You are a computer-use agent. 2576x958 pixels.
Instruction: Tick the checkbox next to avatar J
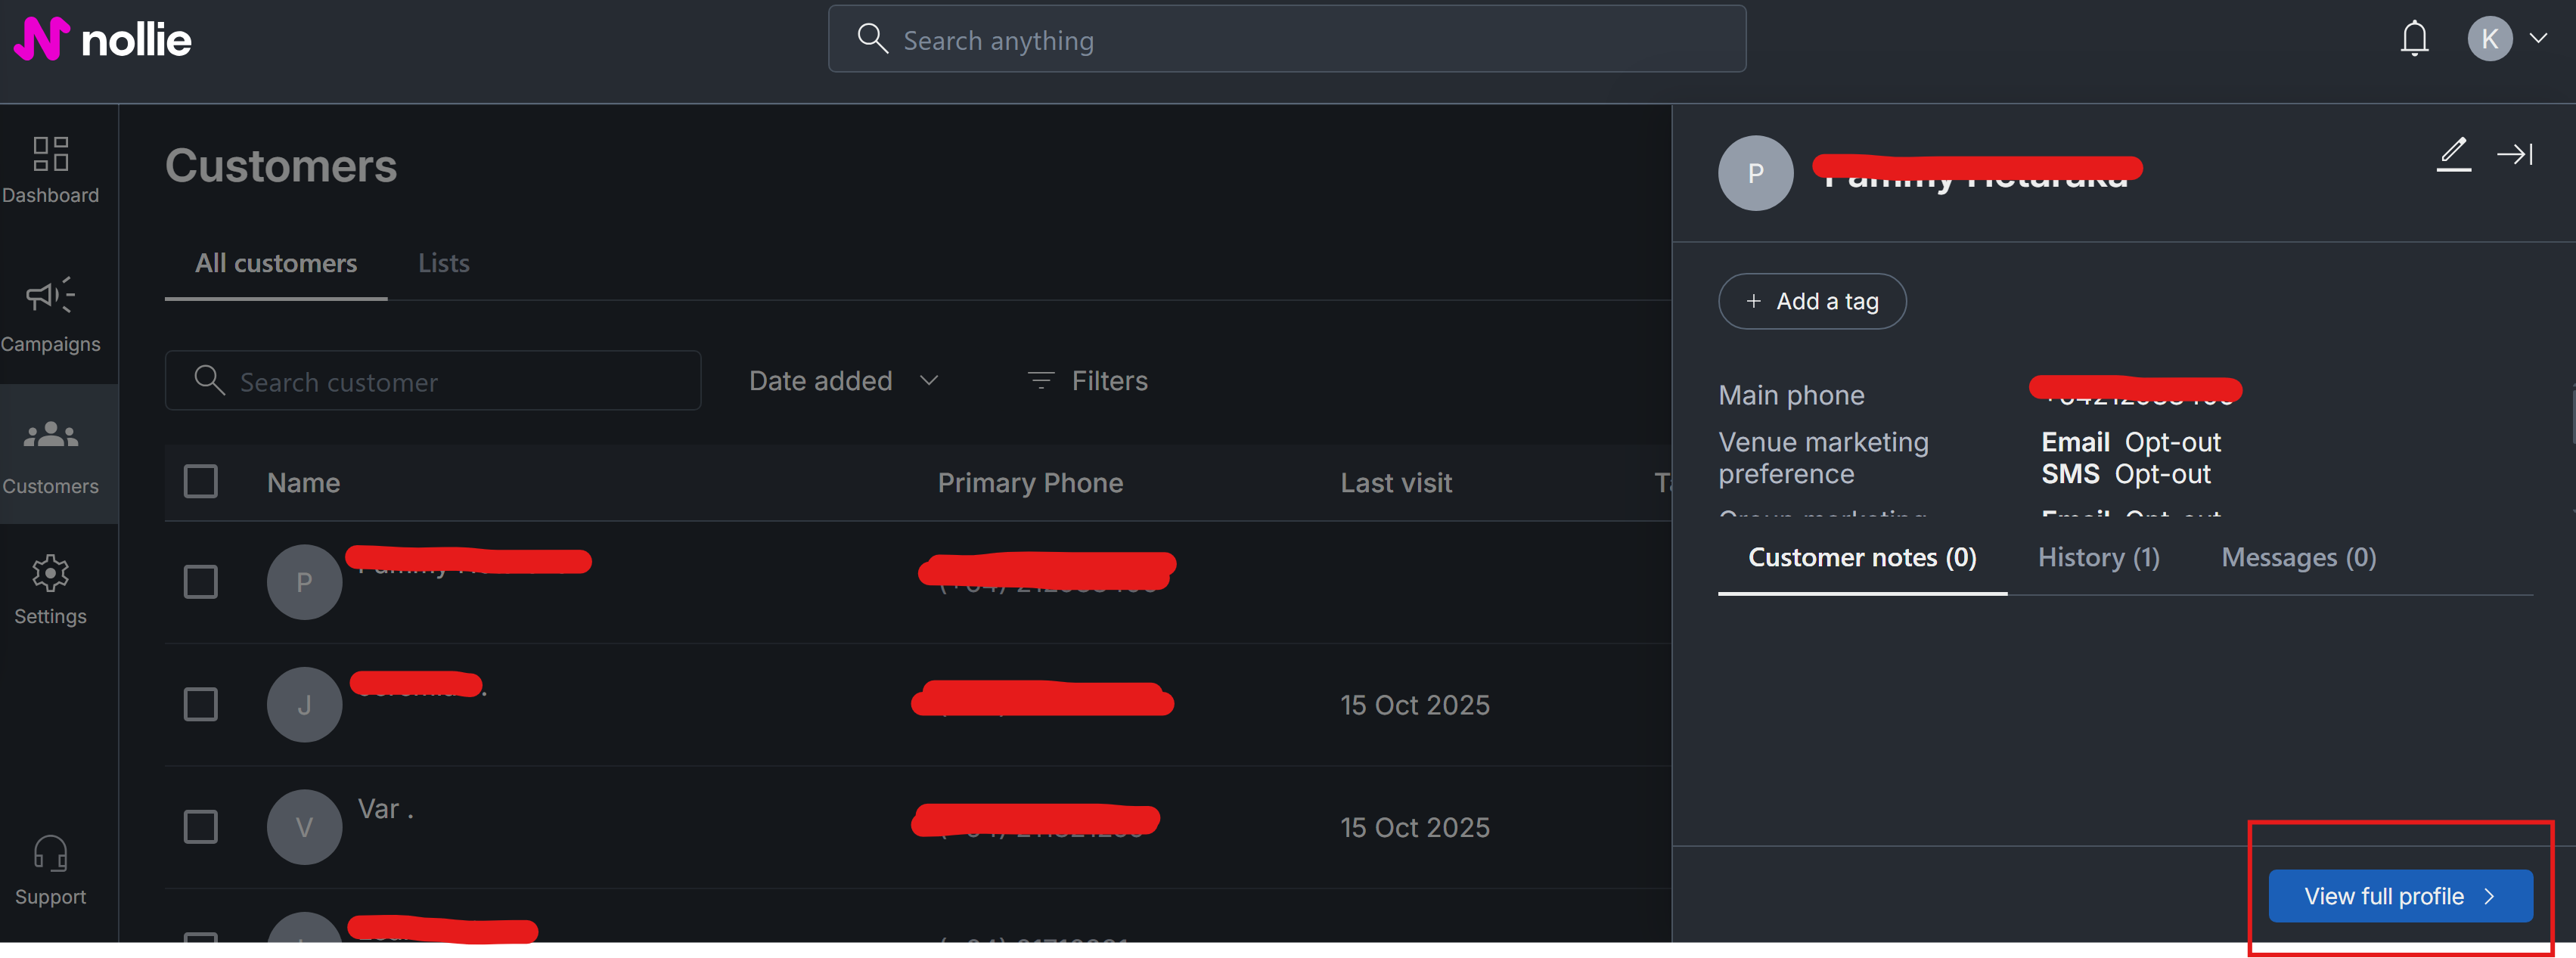(x=201, y=704)
